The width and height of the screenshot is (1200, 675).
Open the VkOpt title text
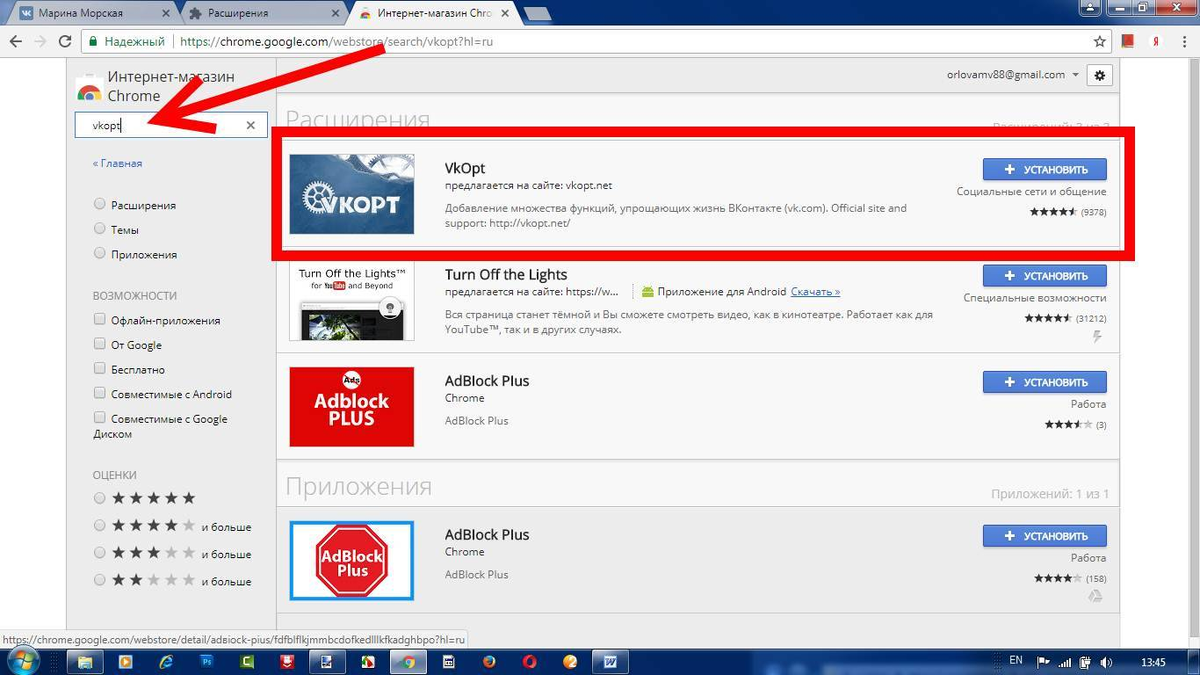[465, 168]
